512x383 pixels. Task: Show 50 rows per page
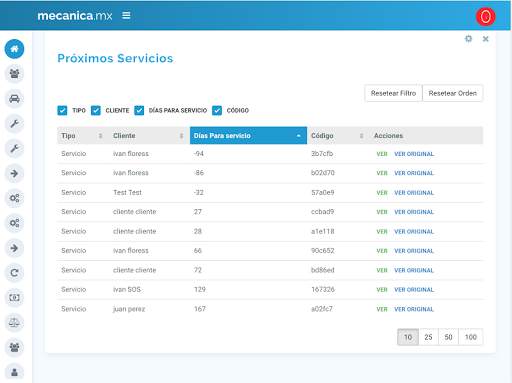448,337
